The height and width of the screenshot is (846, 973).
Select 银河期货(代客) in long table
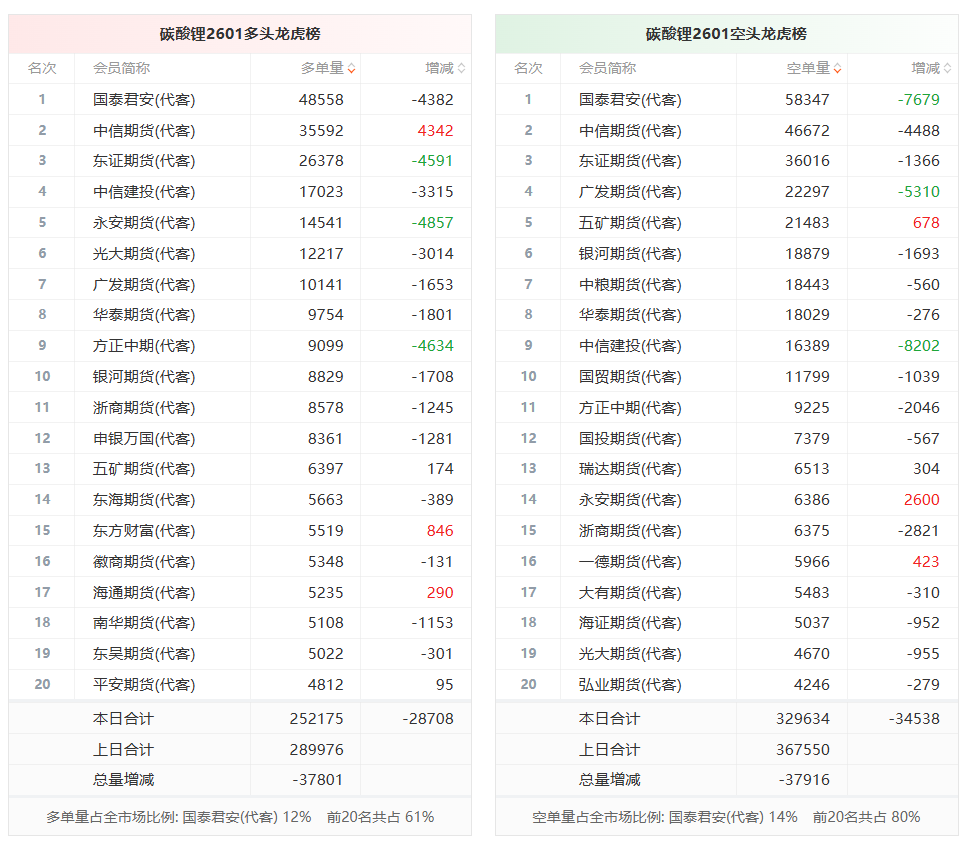click(144, 376)
